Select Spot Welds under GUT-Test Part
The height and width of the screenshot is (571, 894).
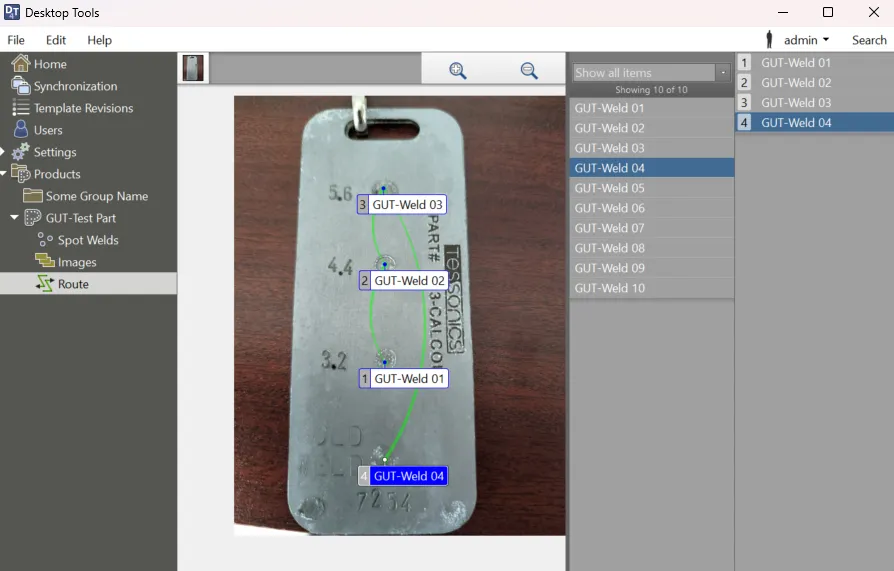pyautogui.click(x=88, y=240)
